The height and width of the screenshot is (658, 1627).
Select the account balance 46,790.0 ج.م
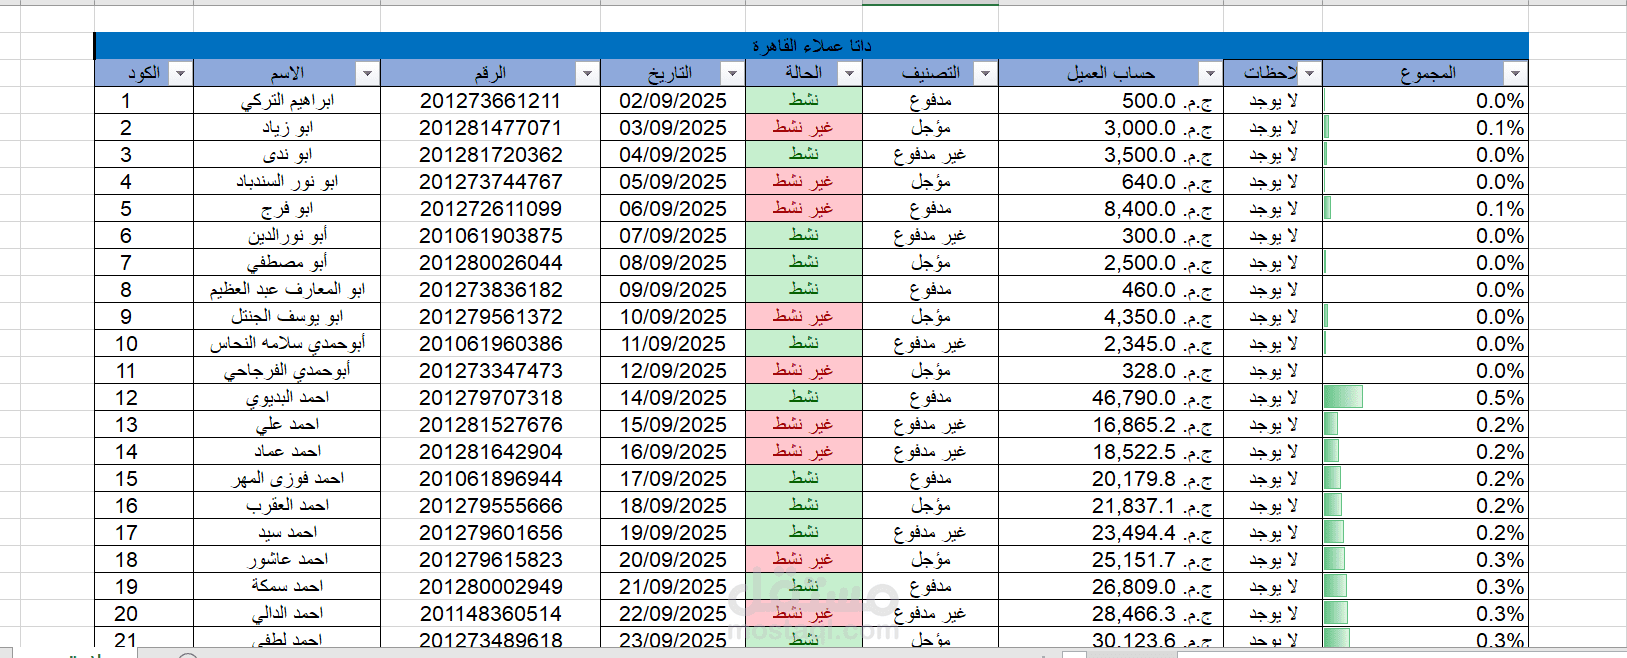pyautogui.click(x=1111, y=398)
